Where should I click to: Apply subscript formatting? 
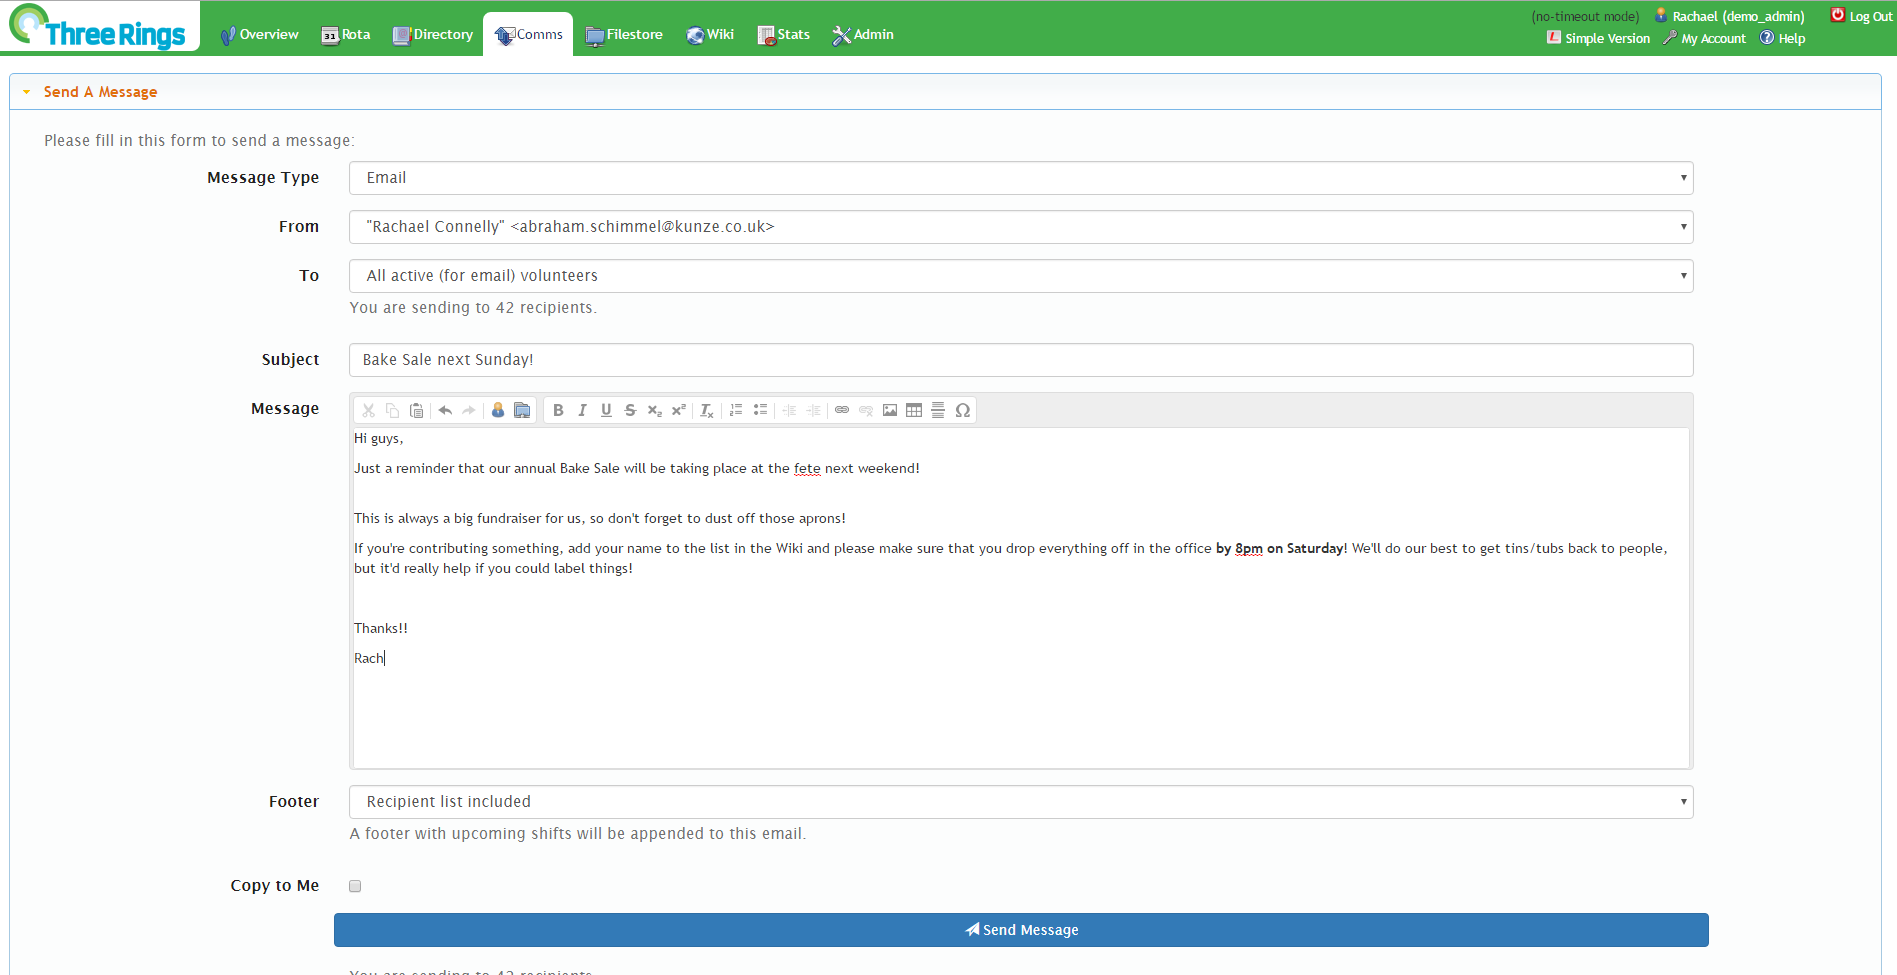click(x=654, y=410)
